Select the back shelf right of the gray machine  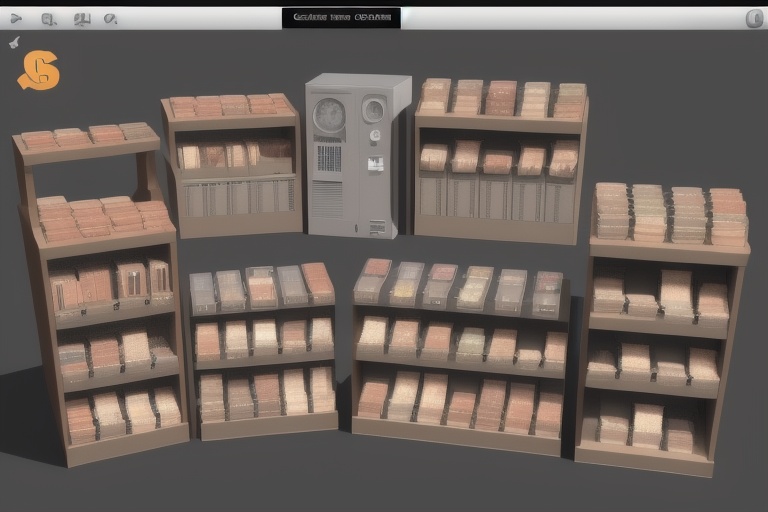tap(498, 160)
